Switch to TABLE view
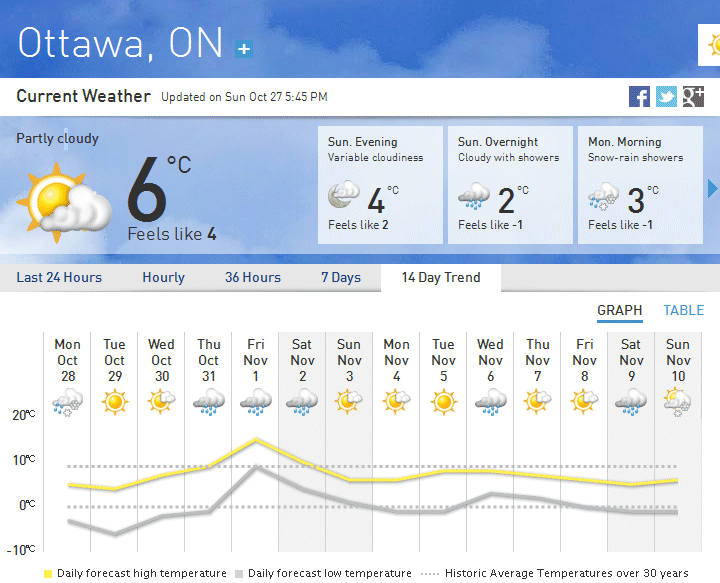The width and height of the screenshot is (720, 583). [684, 310]
